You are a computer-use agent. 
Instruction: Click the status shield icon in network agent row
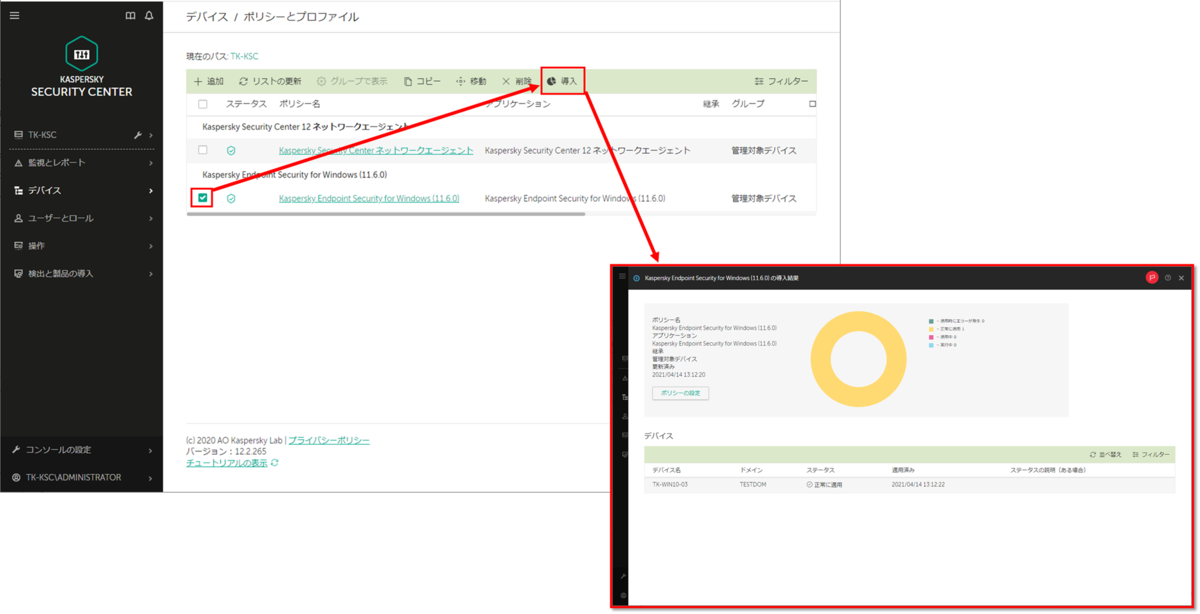[x=231, y=151]
